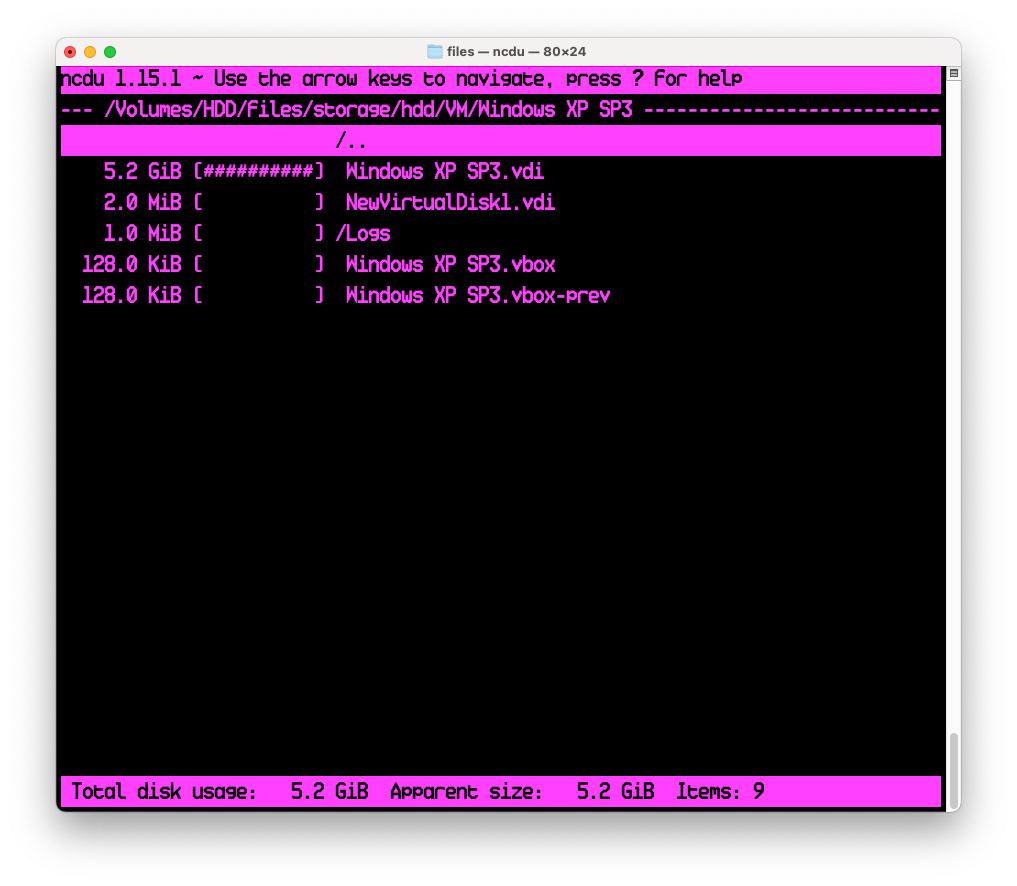Click the 2.0 MiB size value
The image size is (1017, 886).
pos(142,202)
